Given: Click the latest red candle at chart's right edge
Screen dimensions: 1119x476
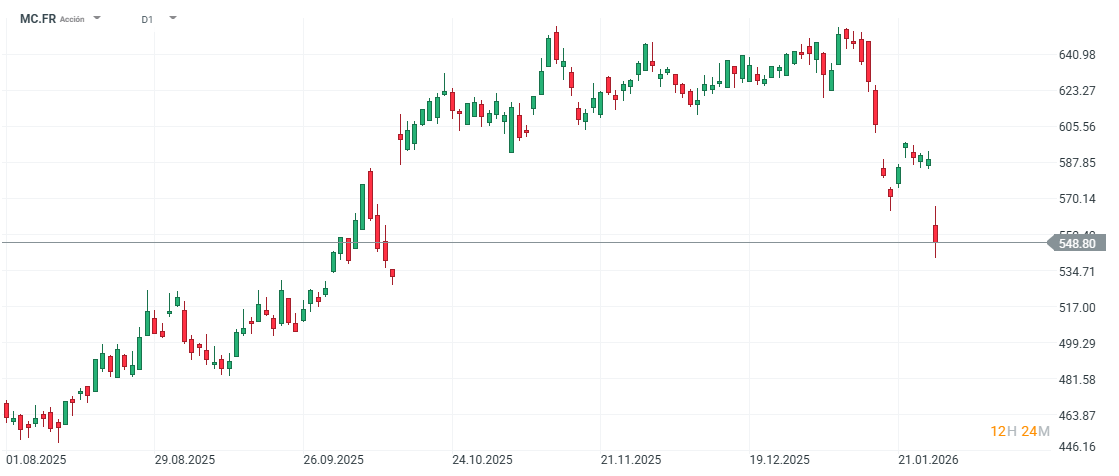Looking at the screenshot, I should click(936, 233).
